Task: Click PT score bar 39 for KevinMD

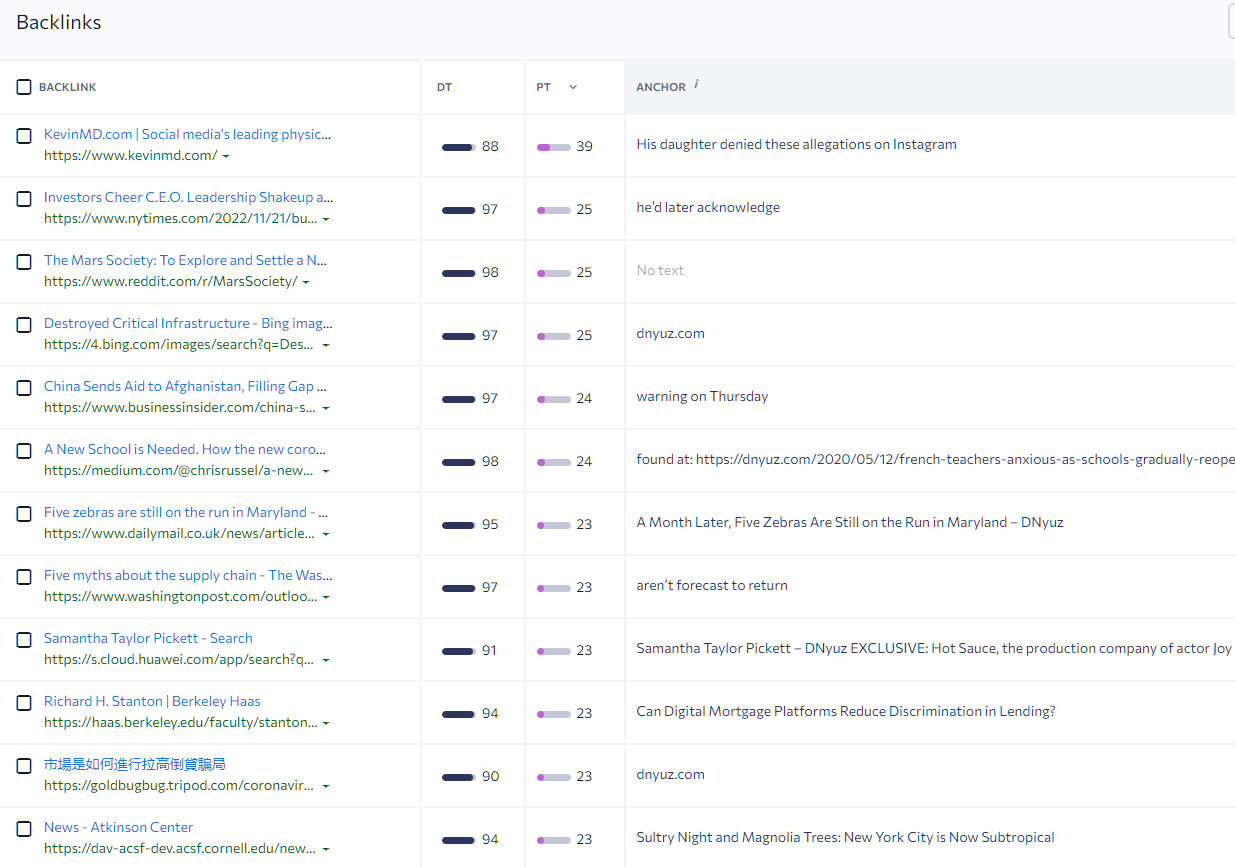Action: click(x=554, y=147)
